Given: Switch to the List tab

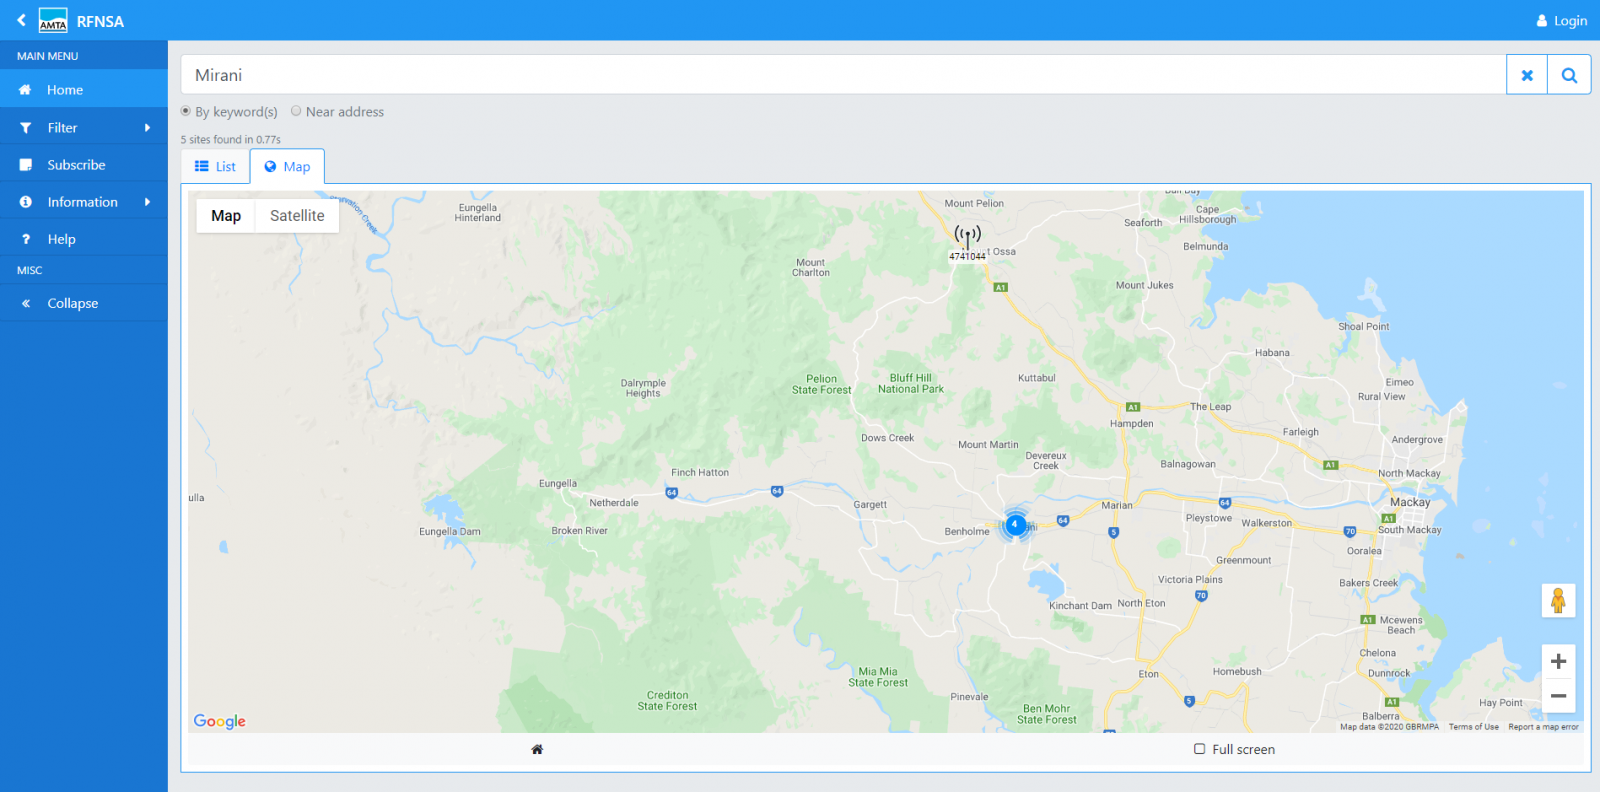Looking at the screenshot, I should tap(215, 167).
